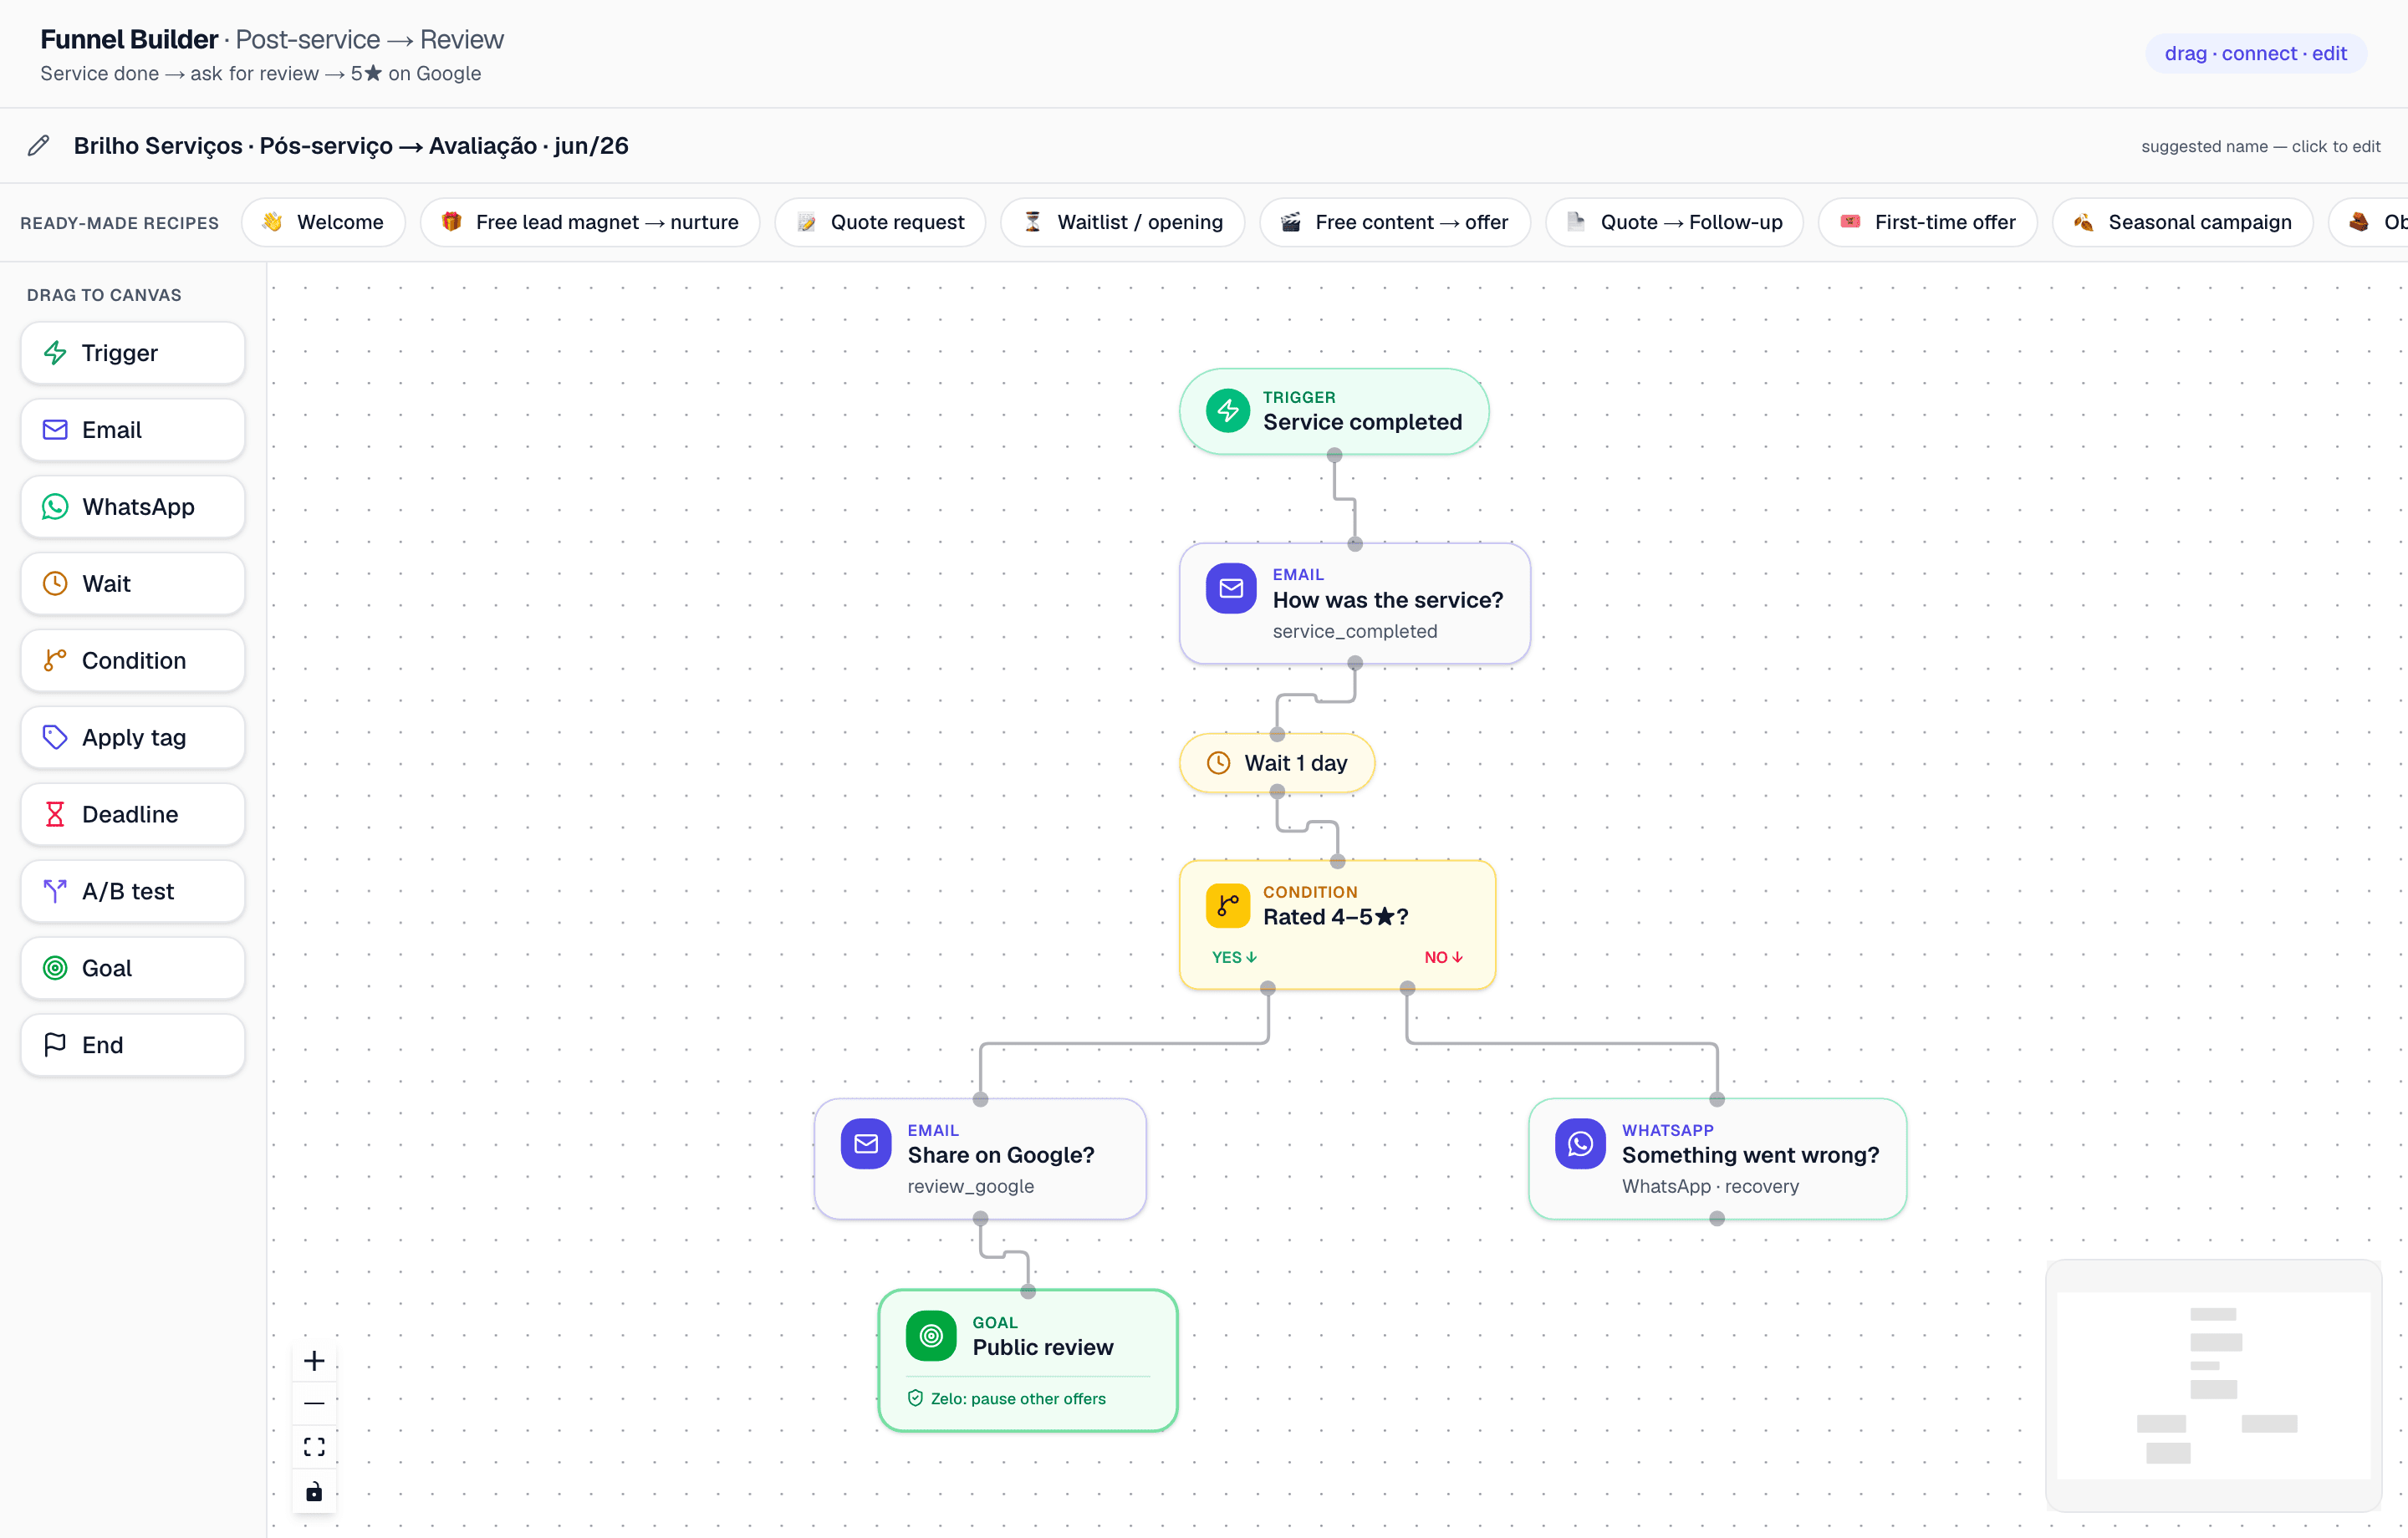Select the Goal target icon in sidebar
Viewport: 2408px width, 1538px height.
(x=55, y=968)
